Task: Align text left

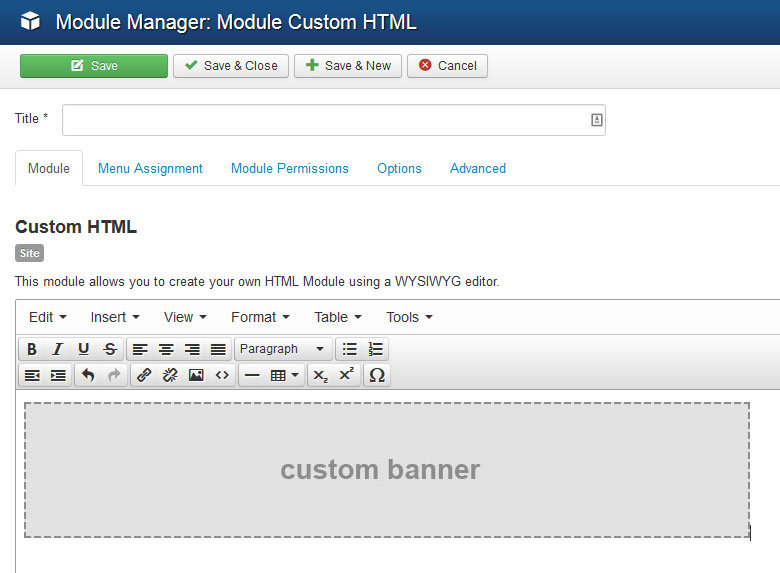Action: click(140, 349)
